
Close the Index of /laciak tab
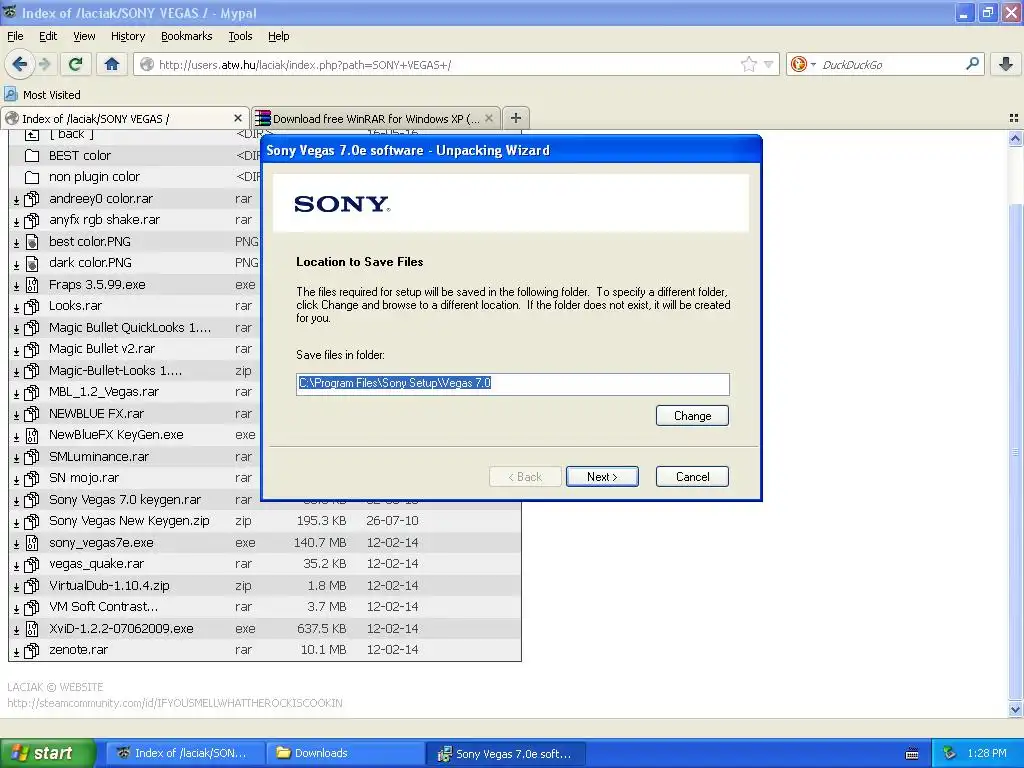[238, 118]
